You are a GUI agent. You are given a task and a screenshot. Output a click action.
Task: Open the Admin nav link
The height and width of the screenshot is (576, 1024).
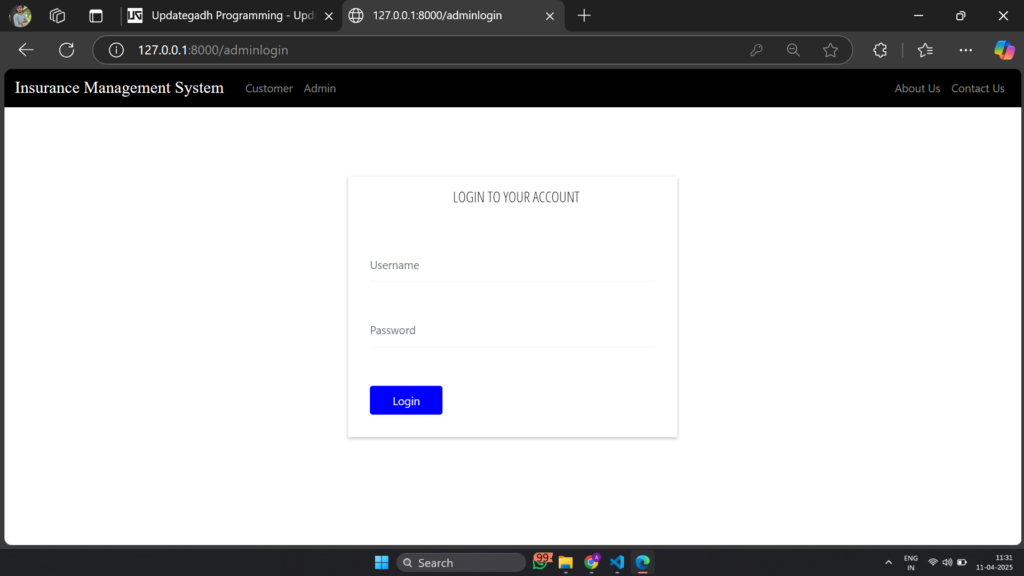319,88
